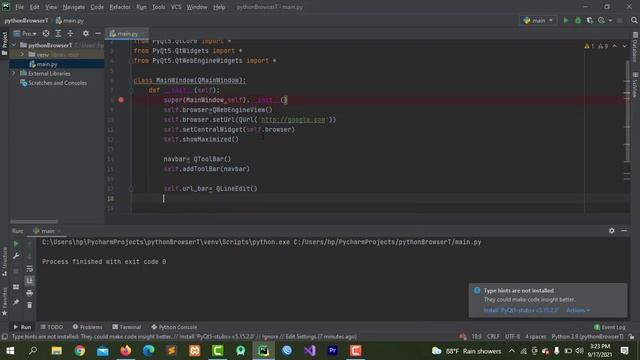
Task: Toggle soft-wrap in Run console
Action: 29,269
